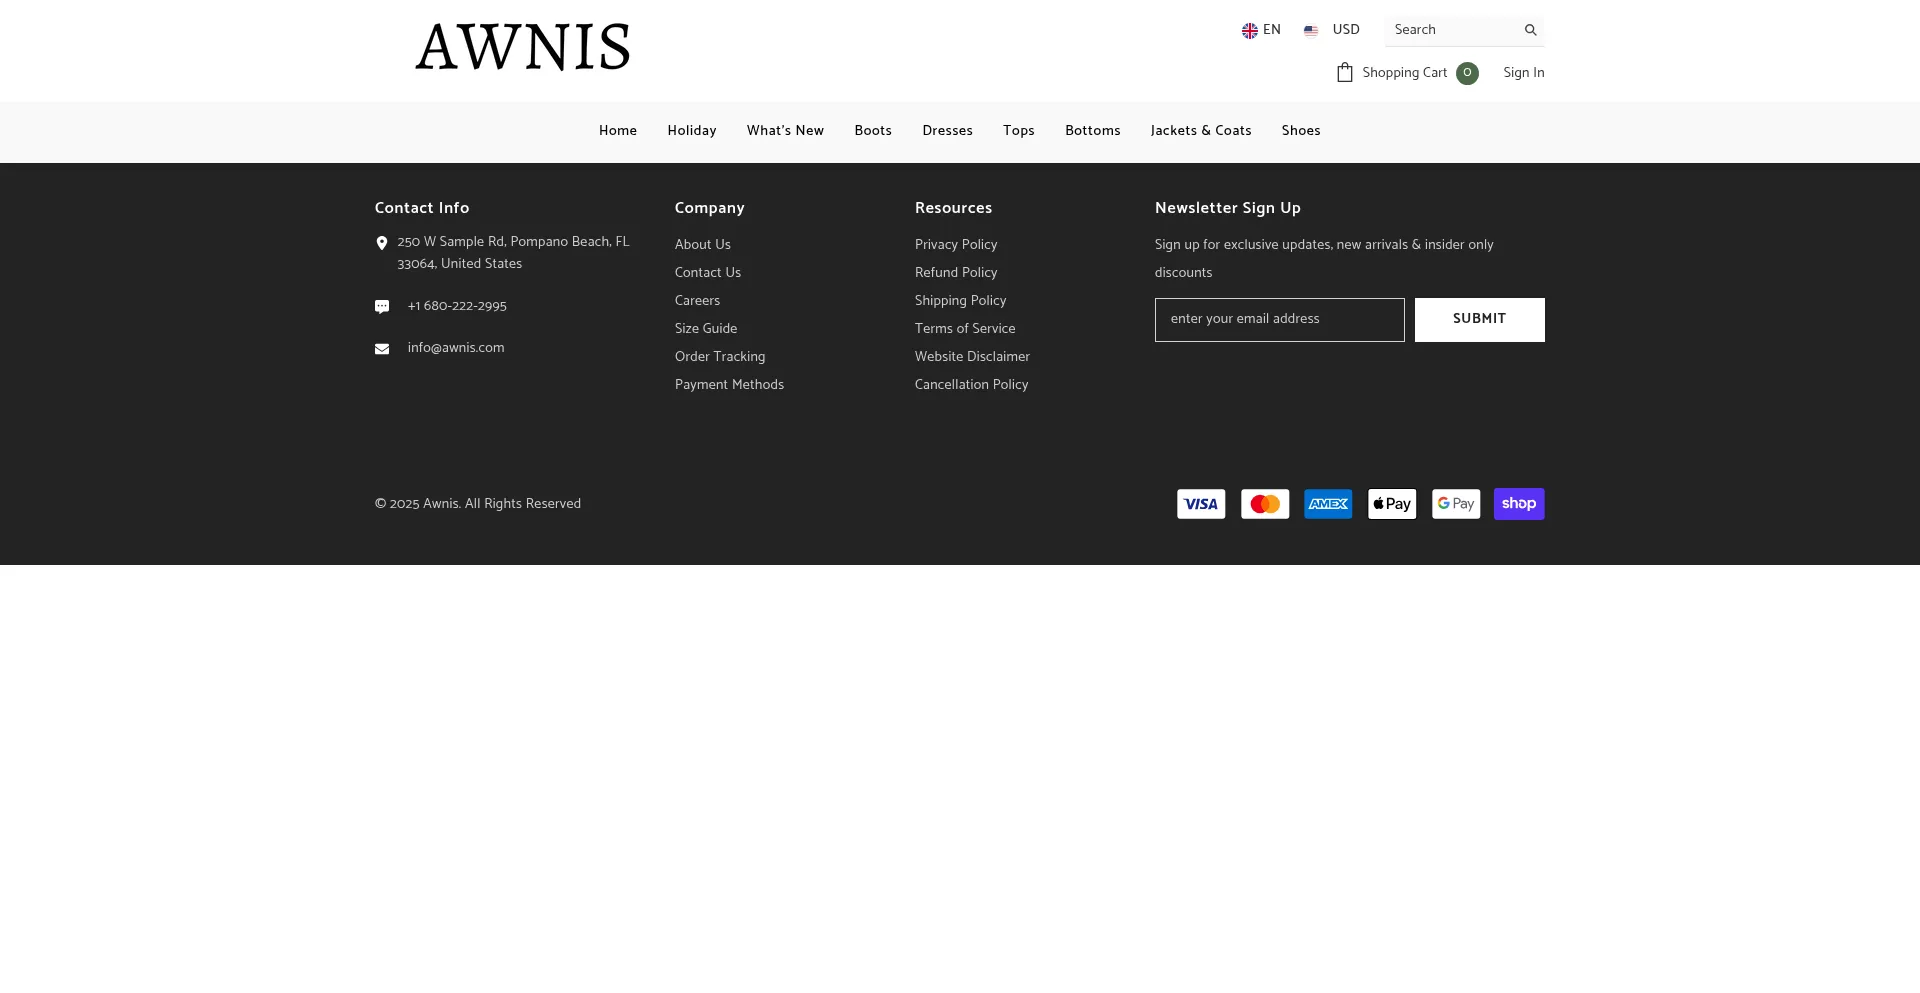Click the newsletter email address field
Image resolution: width=1920 pixels, height=993 pixels.
tap(1279, 319)
